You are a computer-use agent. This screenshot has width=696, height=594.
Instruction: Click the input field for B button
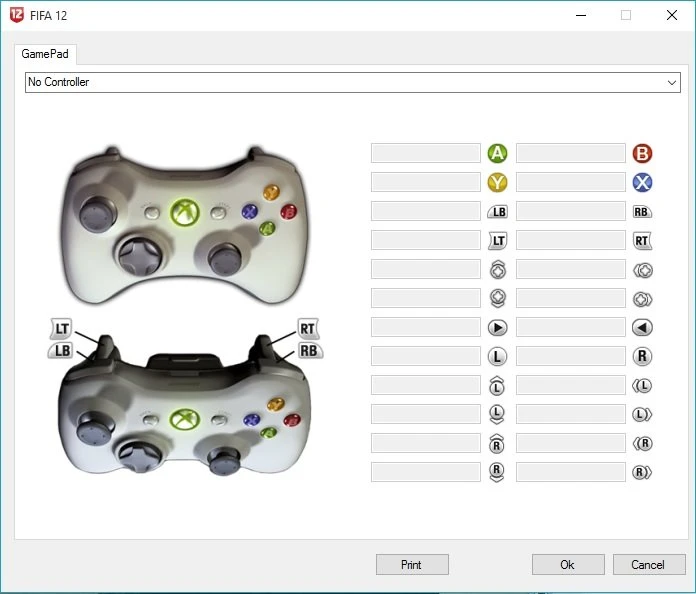coord(571,153)
